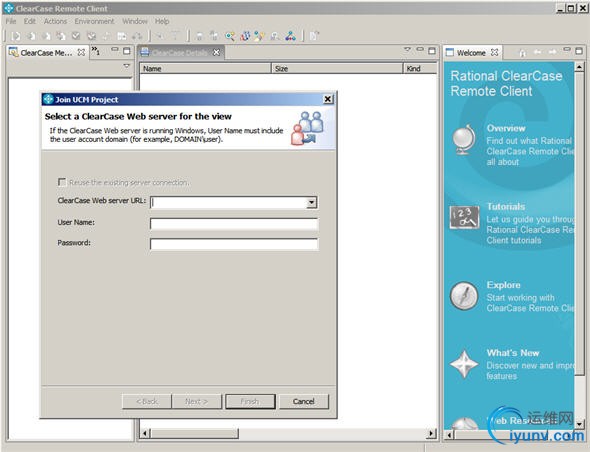Click the compass Explore icon
Screen dimensions: 590x452
tap(464, 296)
